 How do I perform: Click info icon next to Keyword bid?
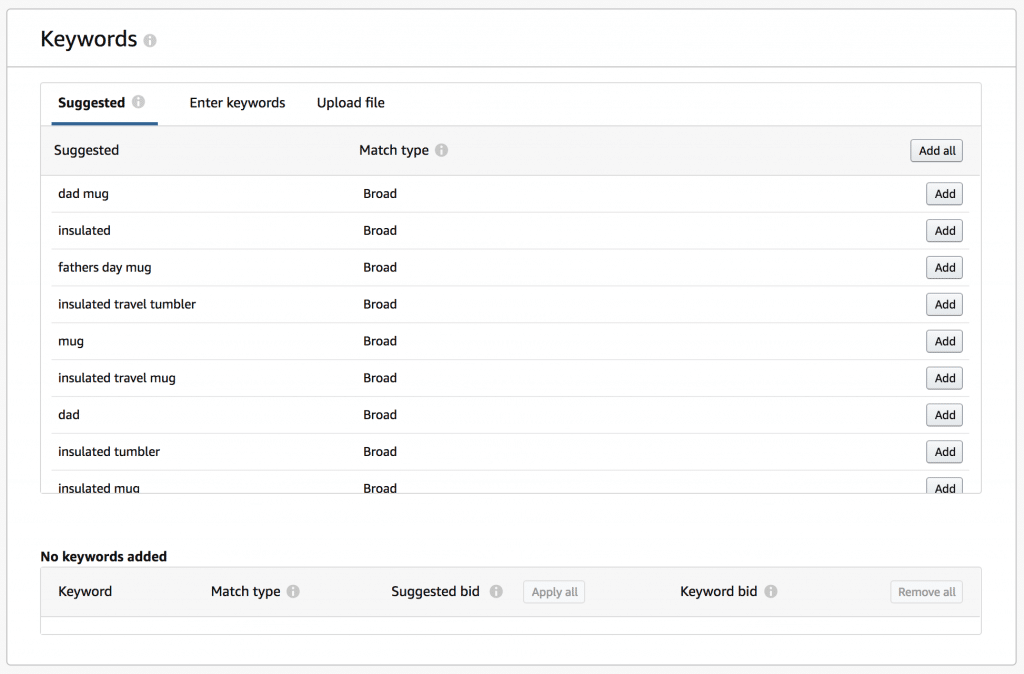[771, 591]
